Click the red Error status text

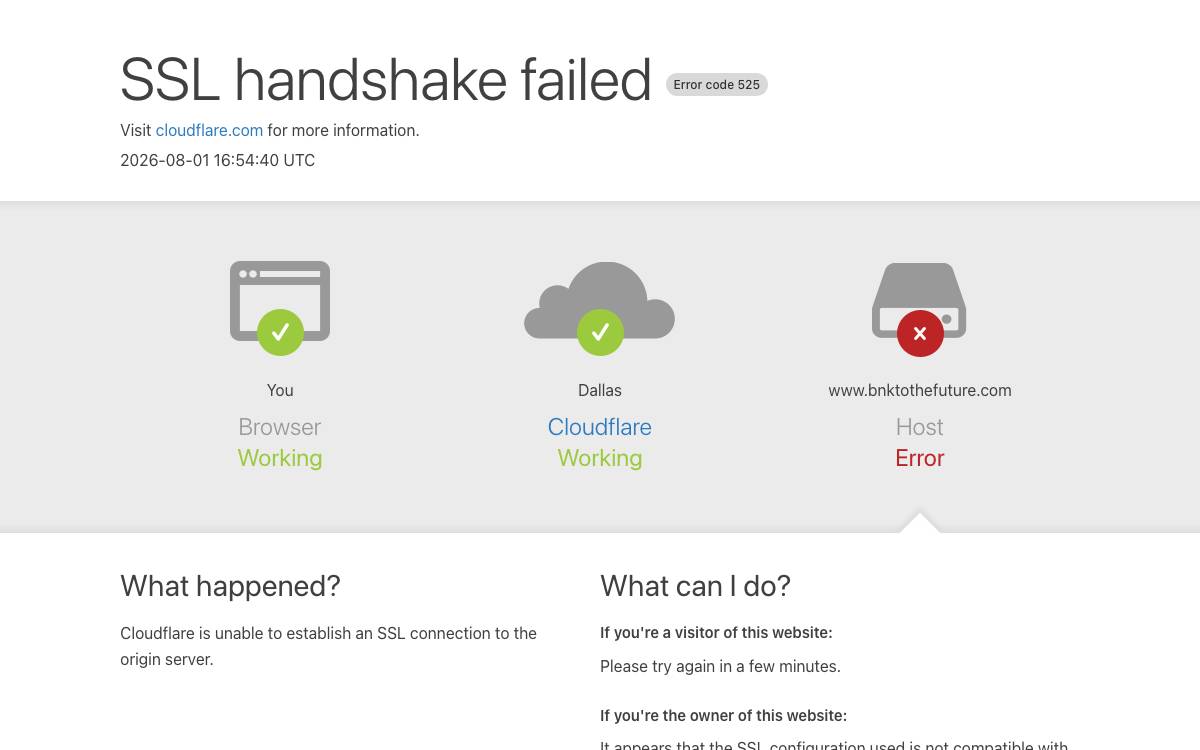coord(920,458)
